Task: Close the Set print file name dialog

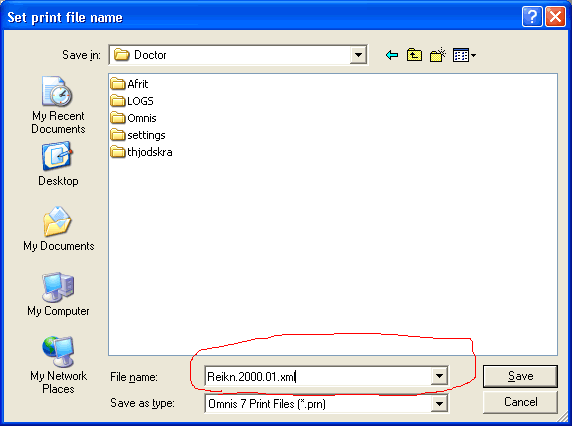Action: pyautogui.click(x=555, y=17)
